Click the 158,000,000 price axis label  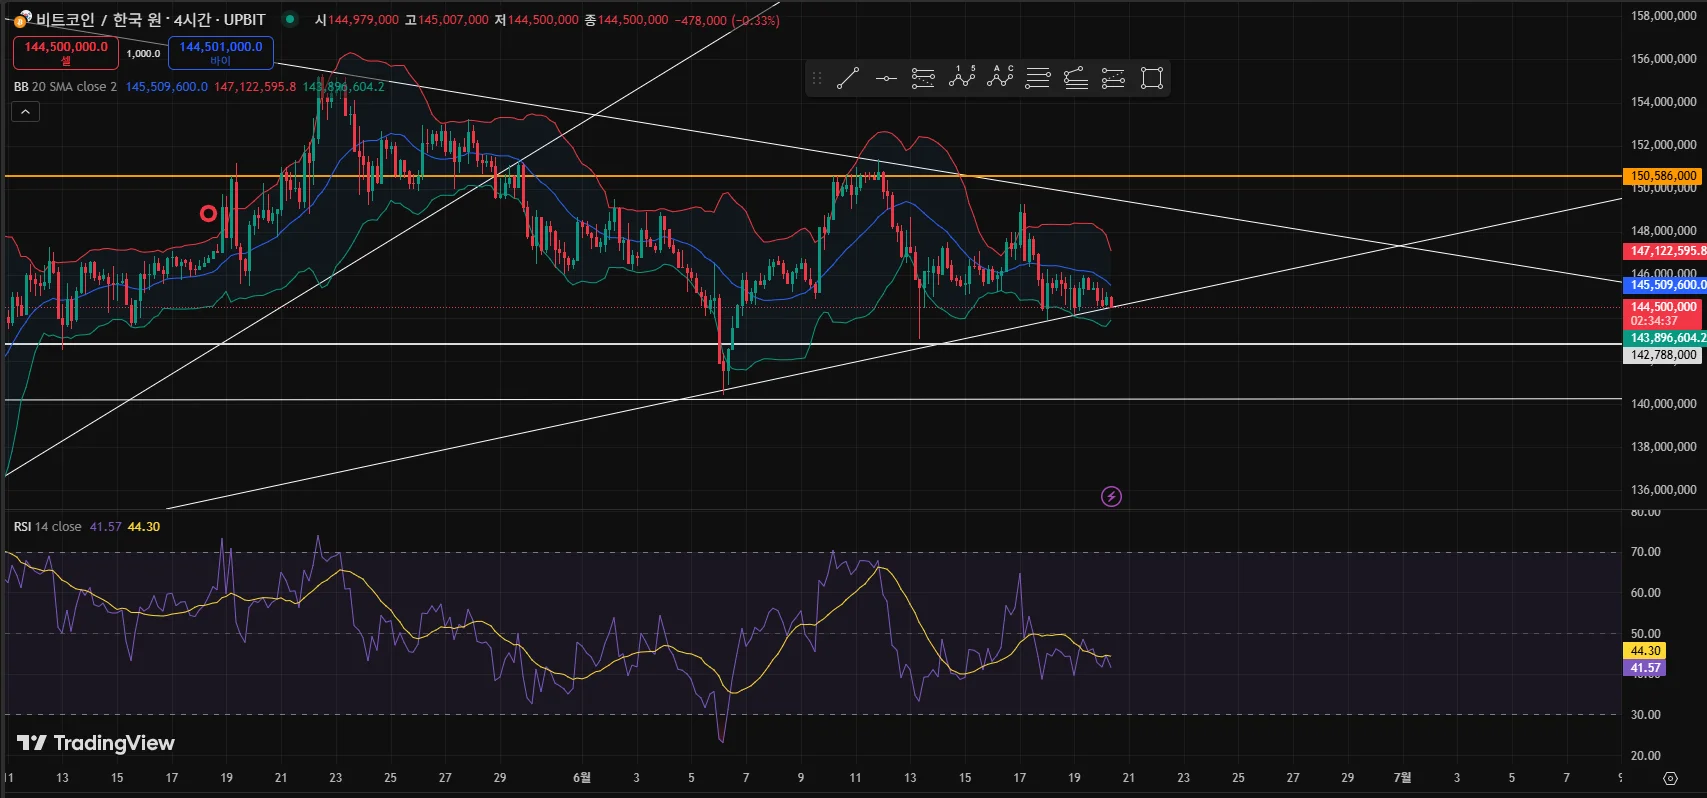[1664, 16]
